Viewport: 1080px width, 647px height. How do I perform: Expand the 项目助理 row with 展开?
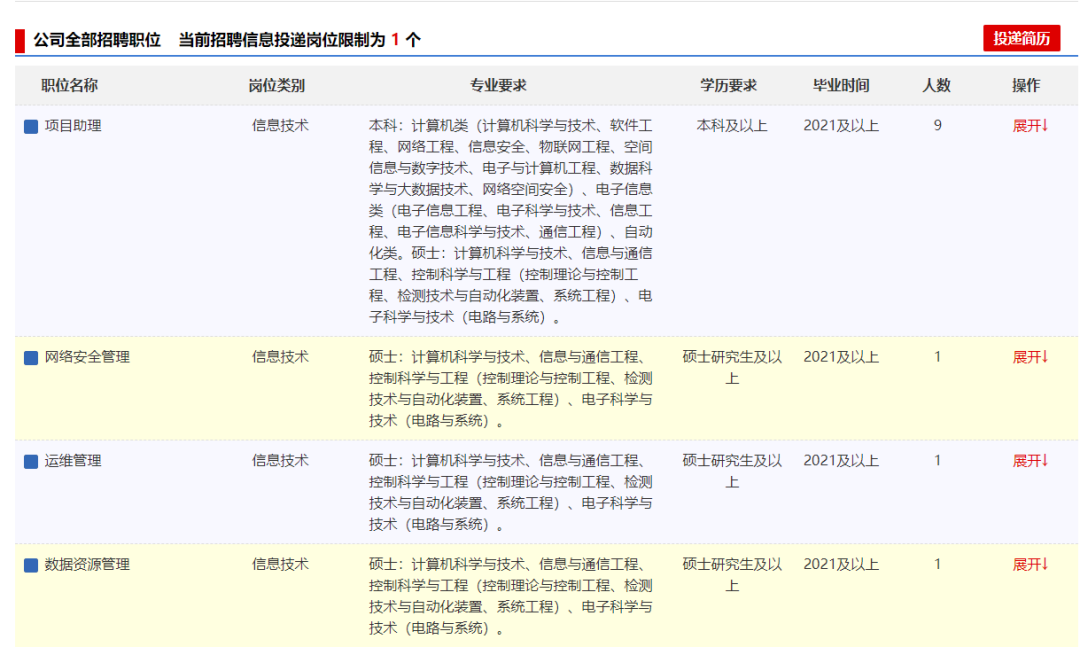(1030, 126)
